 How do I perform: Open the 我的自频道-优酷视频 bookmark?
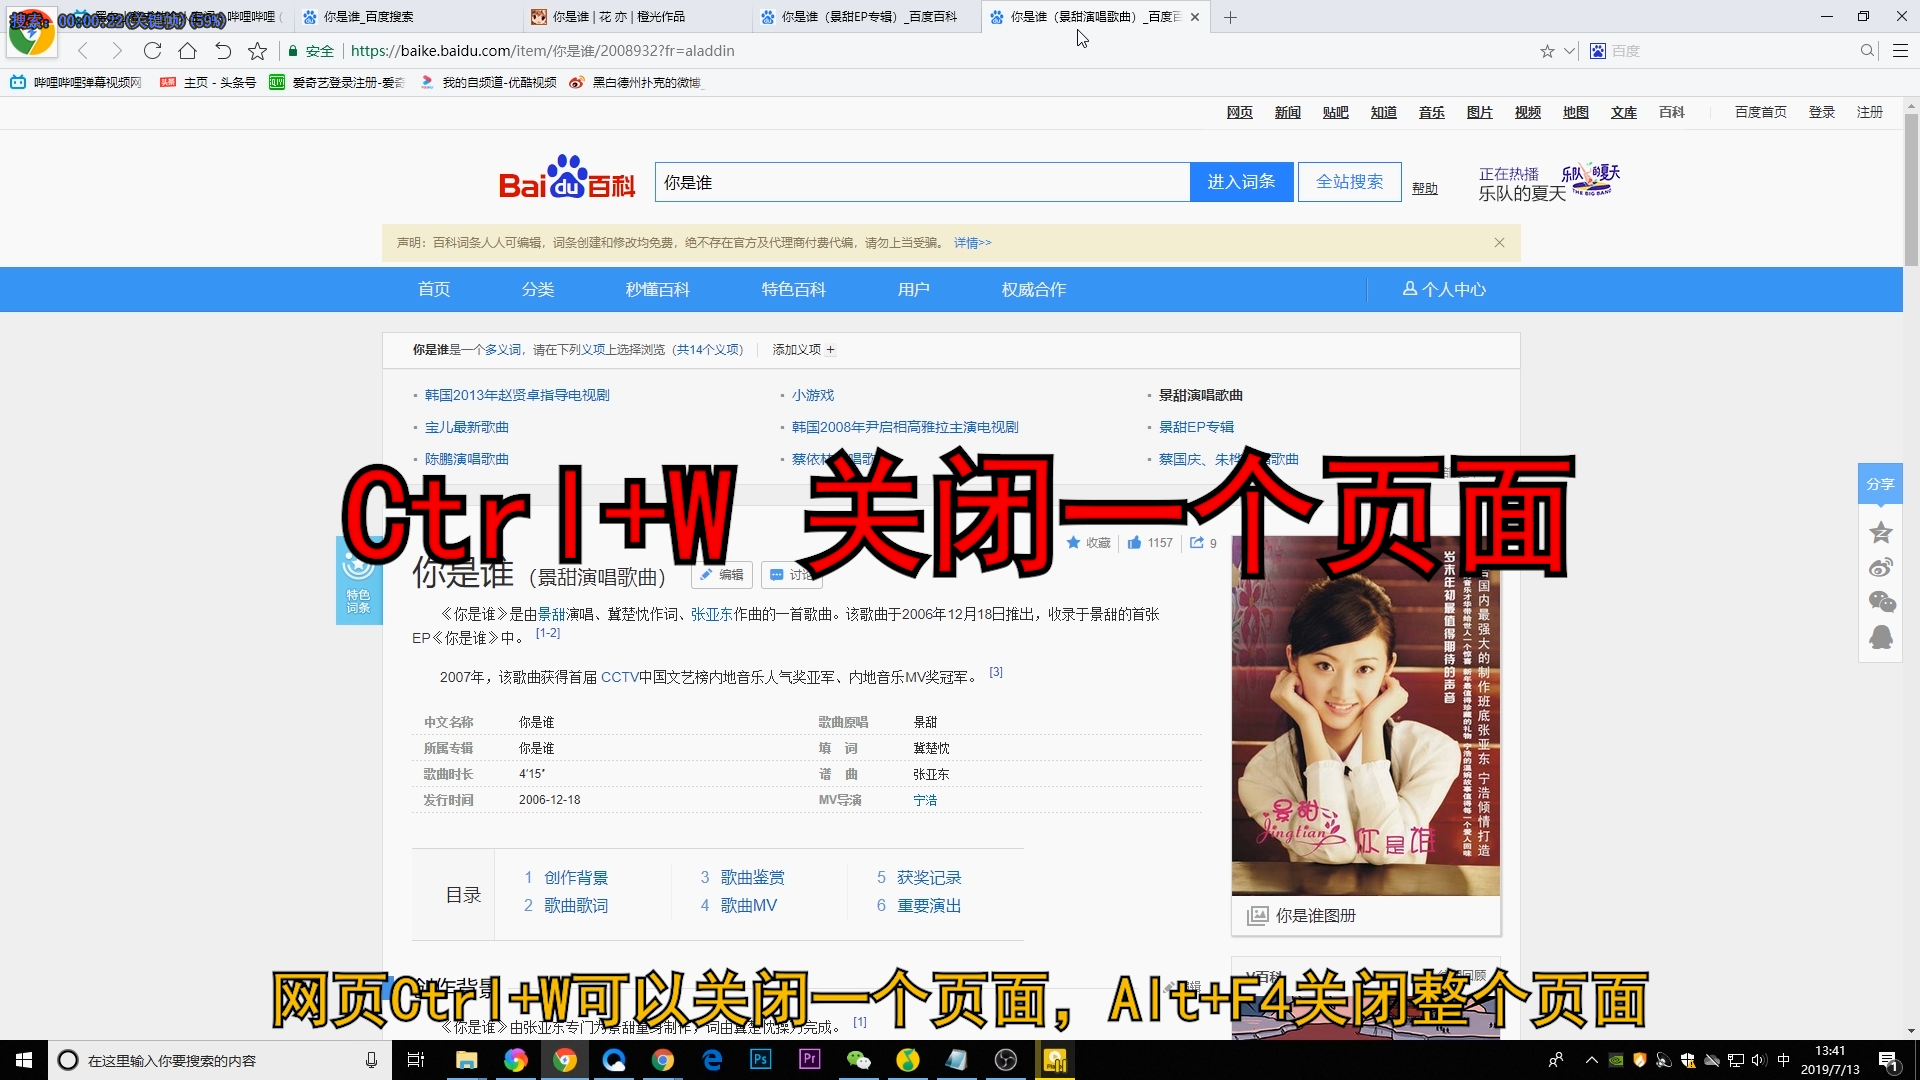point(488,82)
